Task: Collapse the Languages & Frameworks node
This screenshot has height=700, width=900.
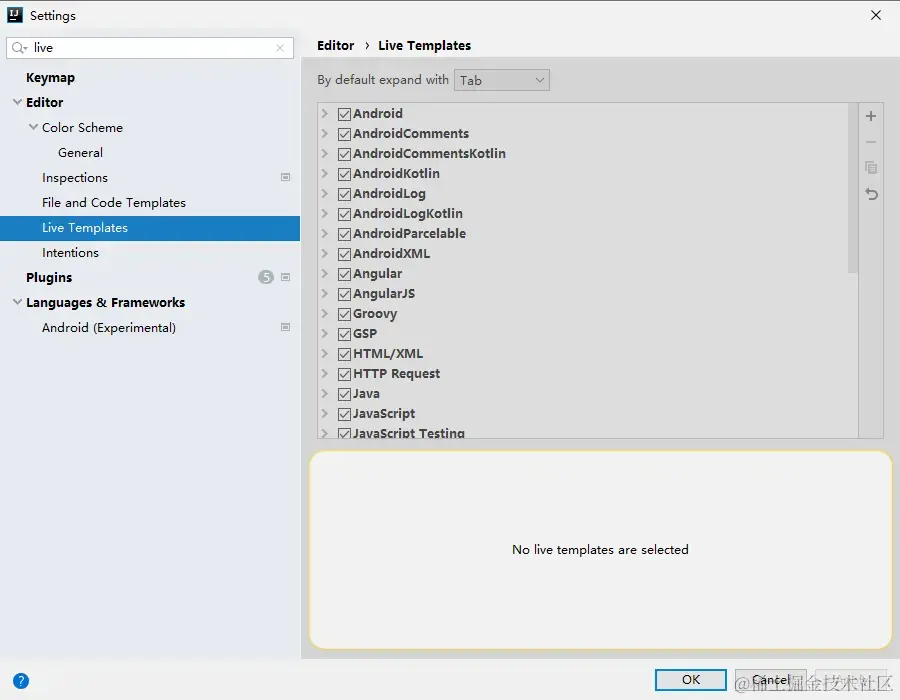Action: [17, 302]
